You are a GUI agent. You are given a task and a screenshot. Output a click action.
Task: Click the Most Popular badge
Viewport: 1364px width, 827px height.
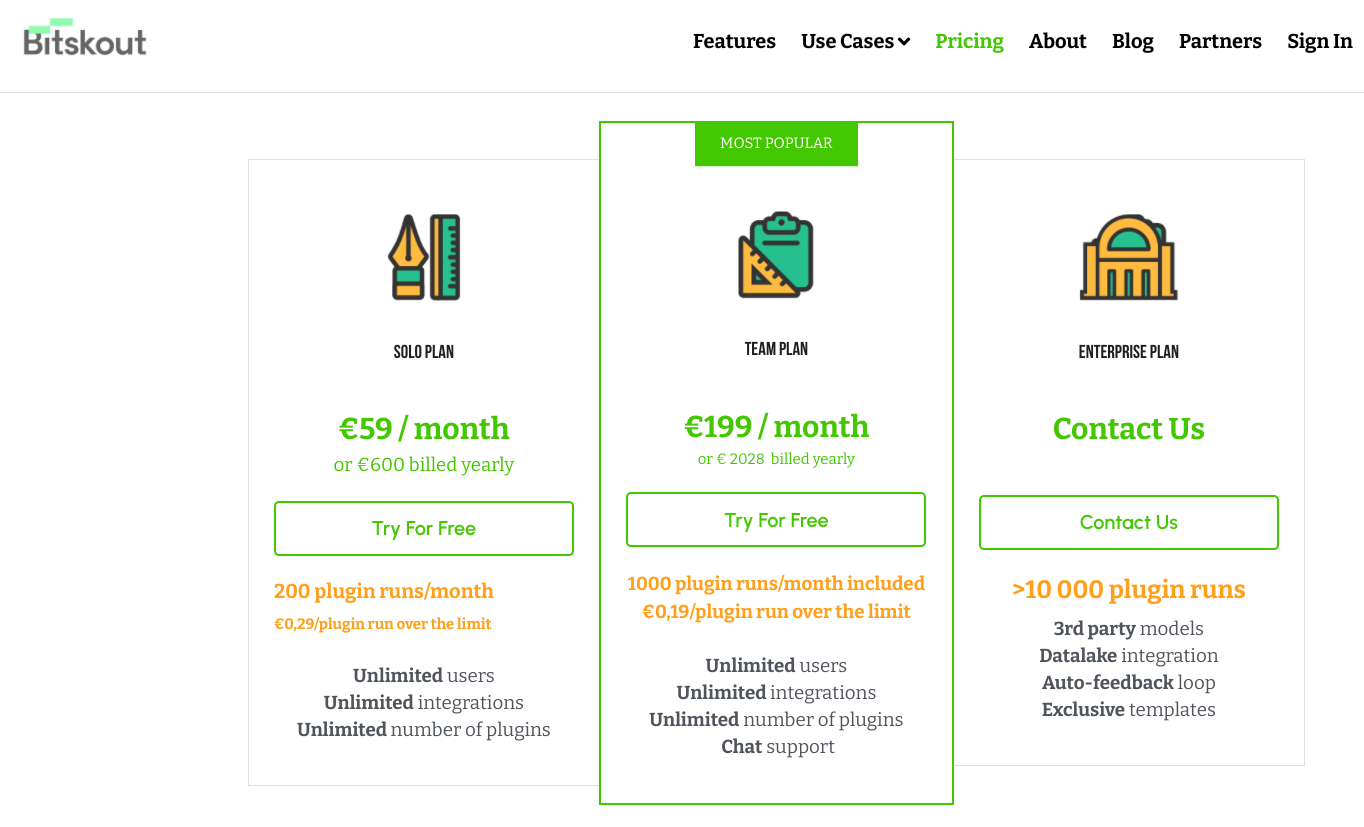click(x=776, y=143)
